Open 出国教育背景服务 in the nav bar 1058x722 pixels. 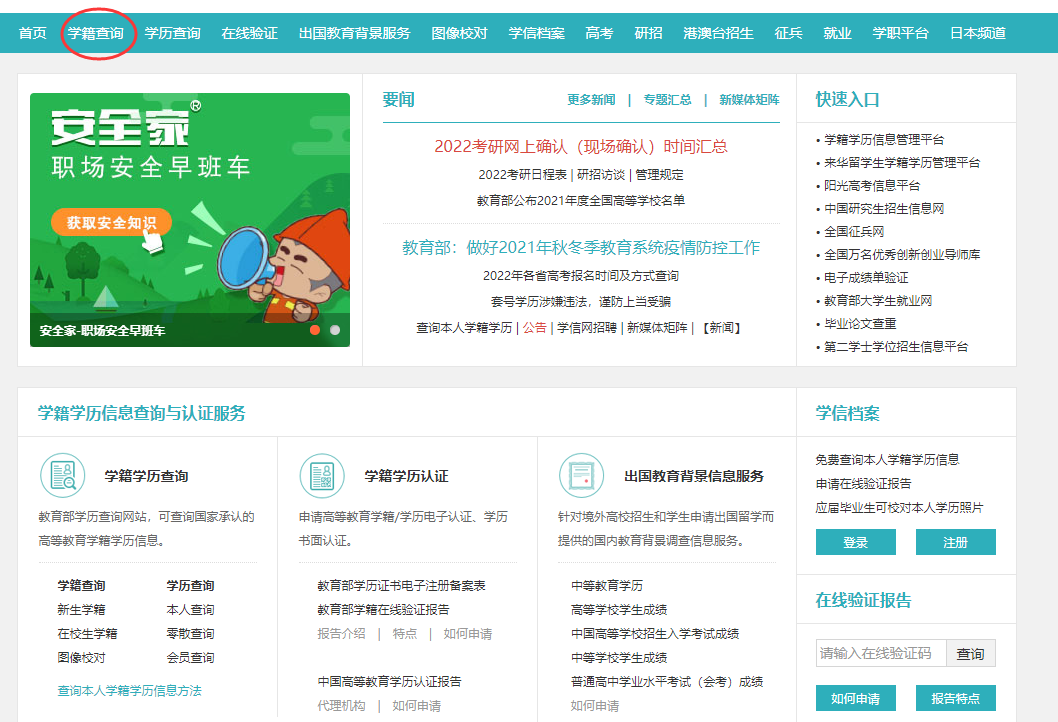pos(355,33)
